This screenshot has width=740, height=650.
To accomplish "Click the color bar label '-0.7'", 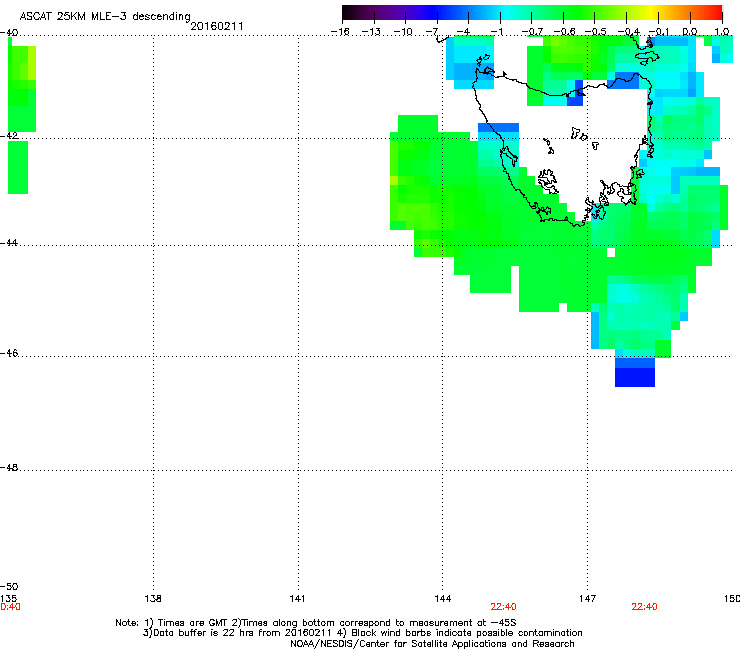I will pyautogui.click(x=532, y=32).
